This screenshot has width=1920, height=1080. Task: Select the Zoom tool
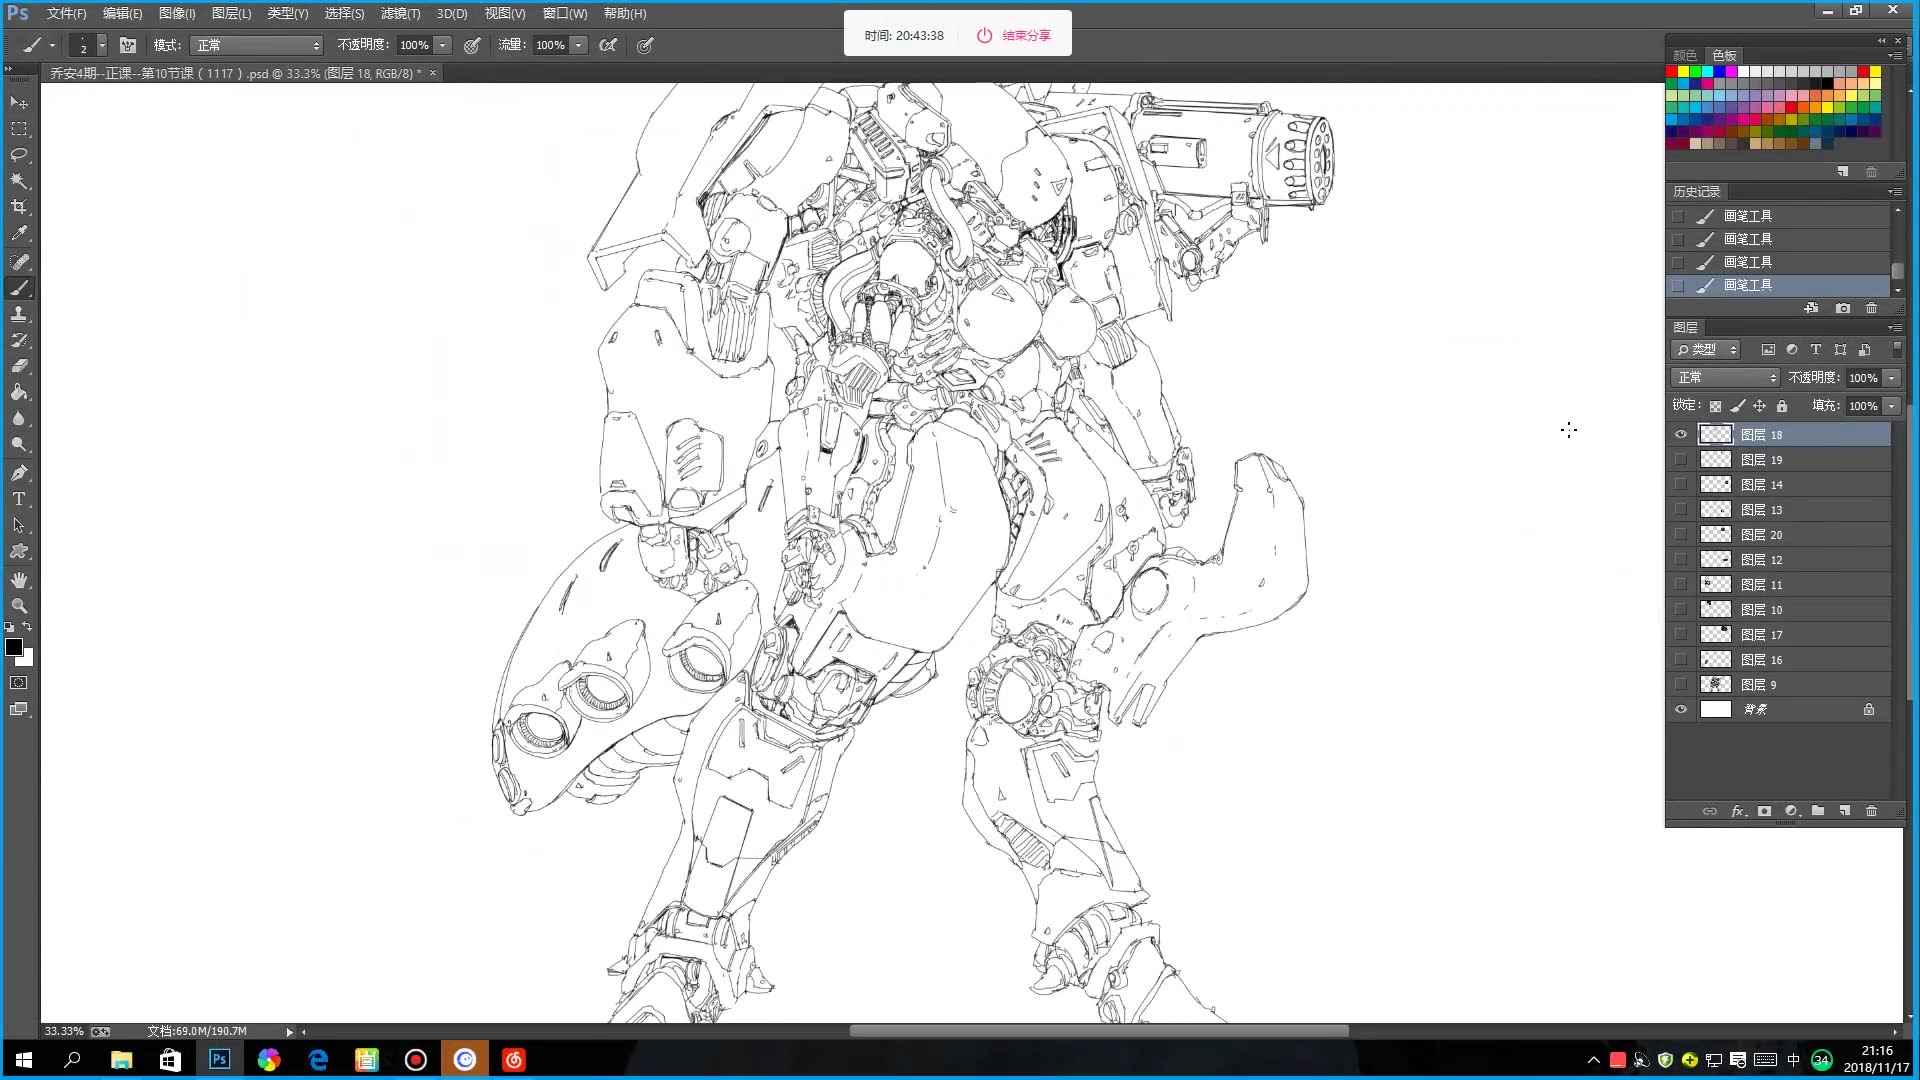click(x=19, y=606)
